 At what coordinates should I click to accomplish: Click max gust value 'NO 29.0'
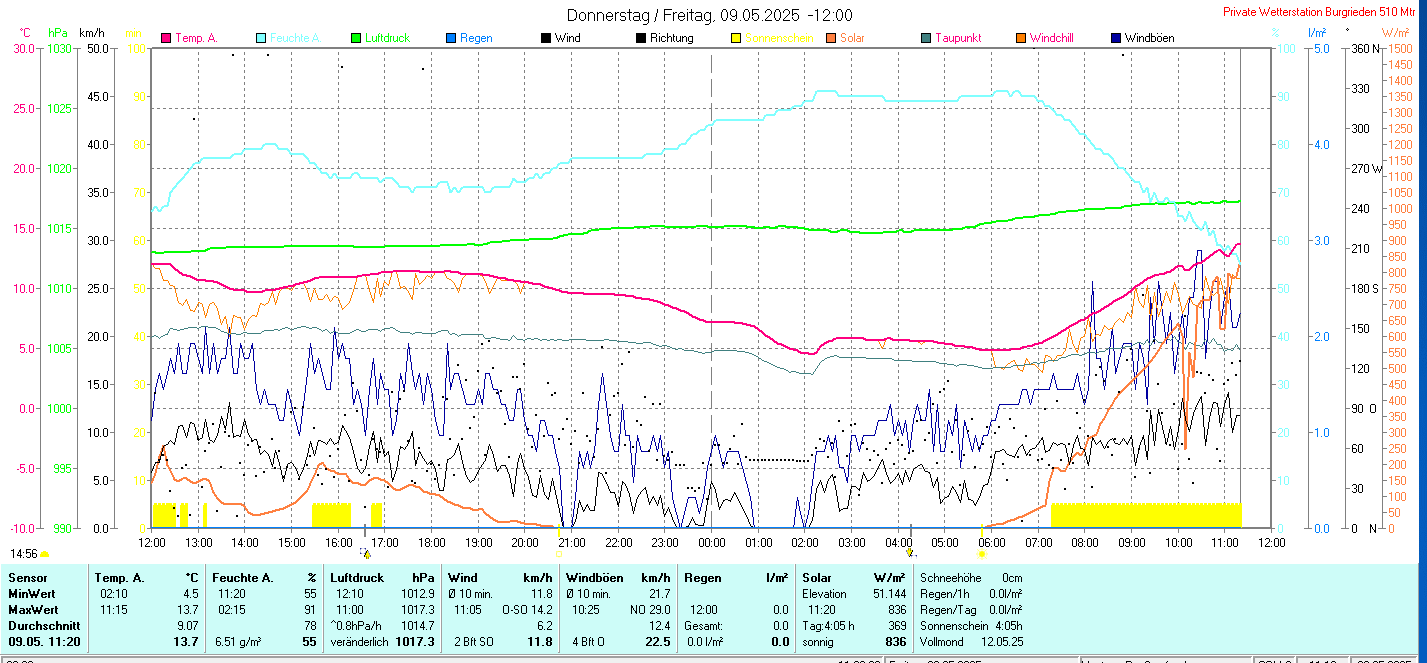click(648, 609)
